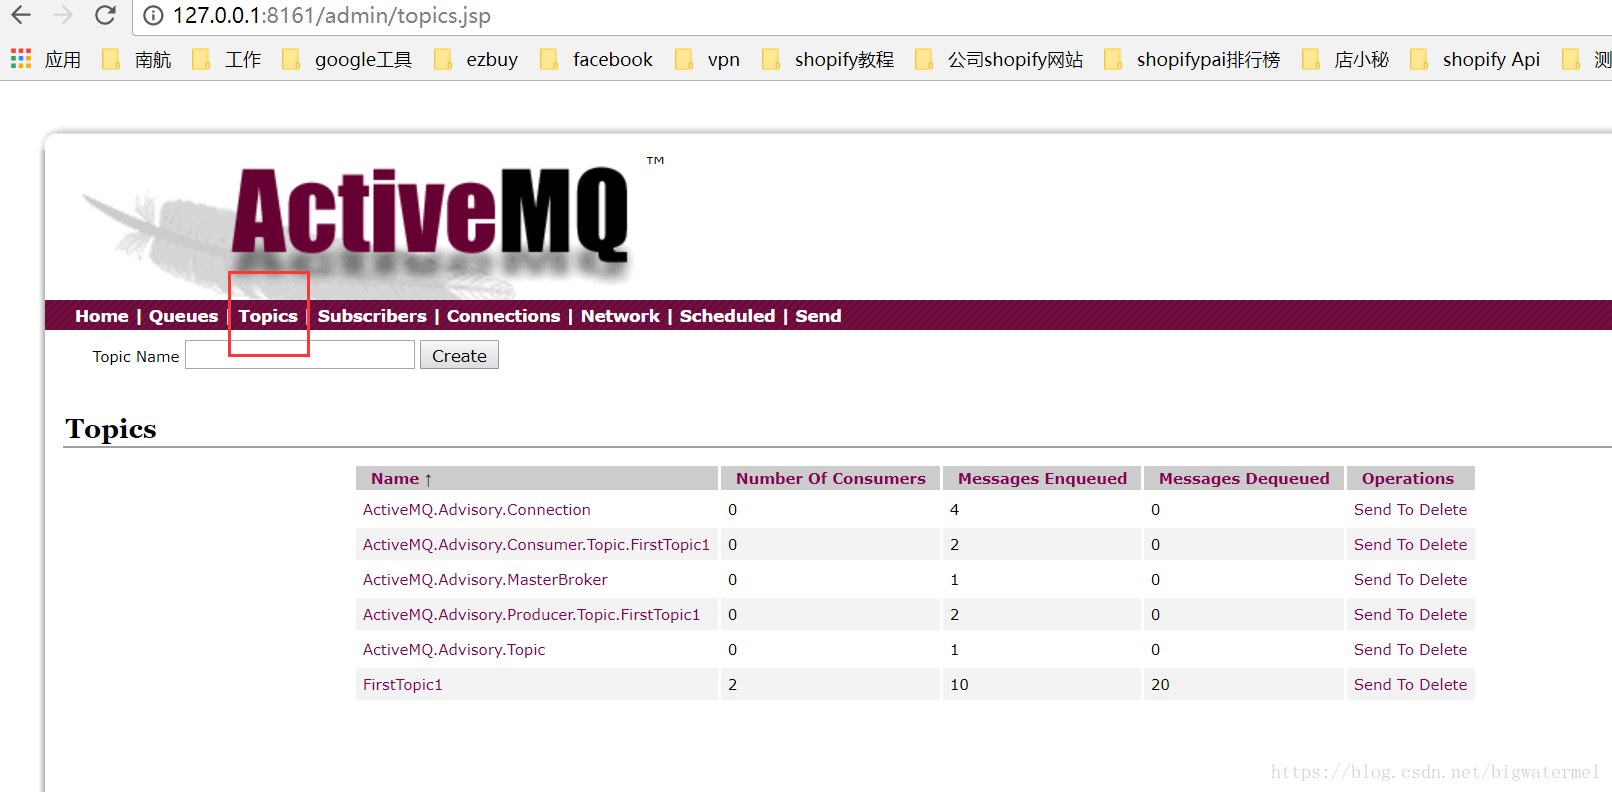The width and height of the screenshot is (1612, 792).
Task: Click the browser back arrow
Action: click(x=21, y=16)
